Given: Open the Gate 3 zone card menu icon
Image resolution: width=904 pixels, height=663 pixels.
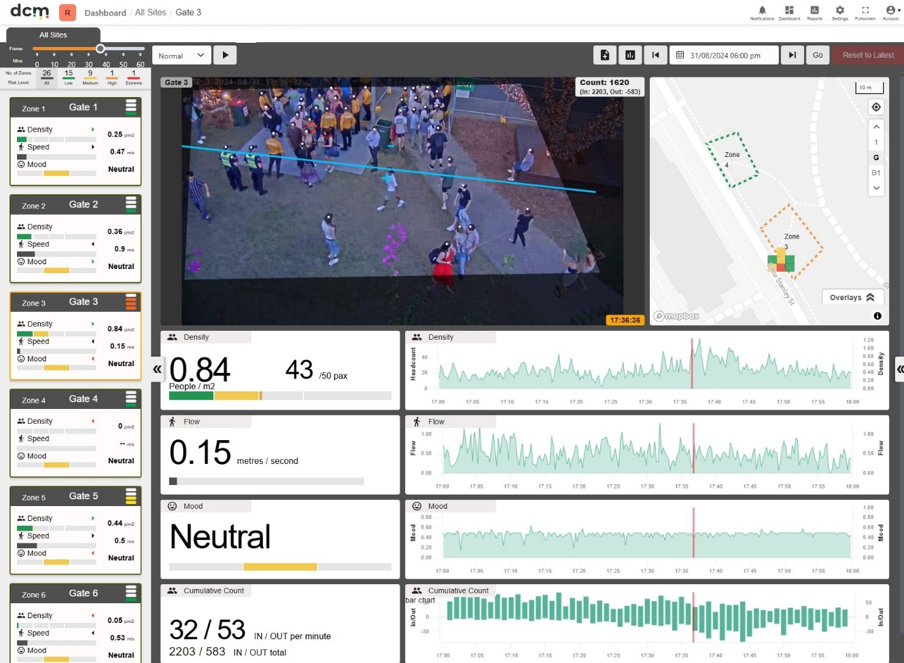Looking at the screenshot, I should (x=131, y=302).
